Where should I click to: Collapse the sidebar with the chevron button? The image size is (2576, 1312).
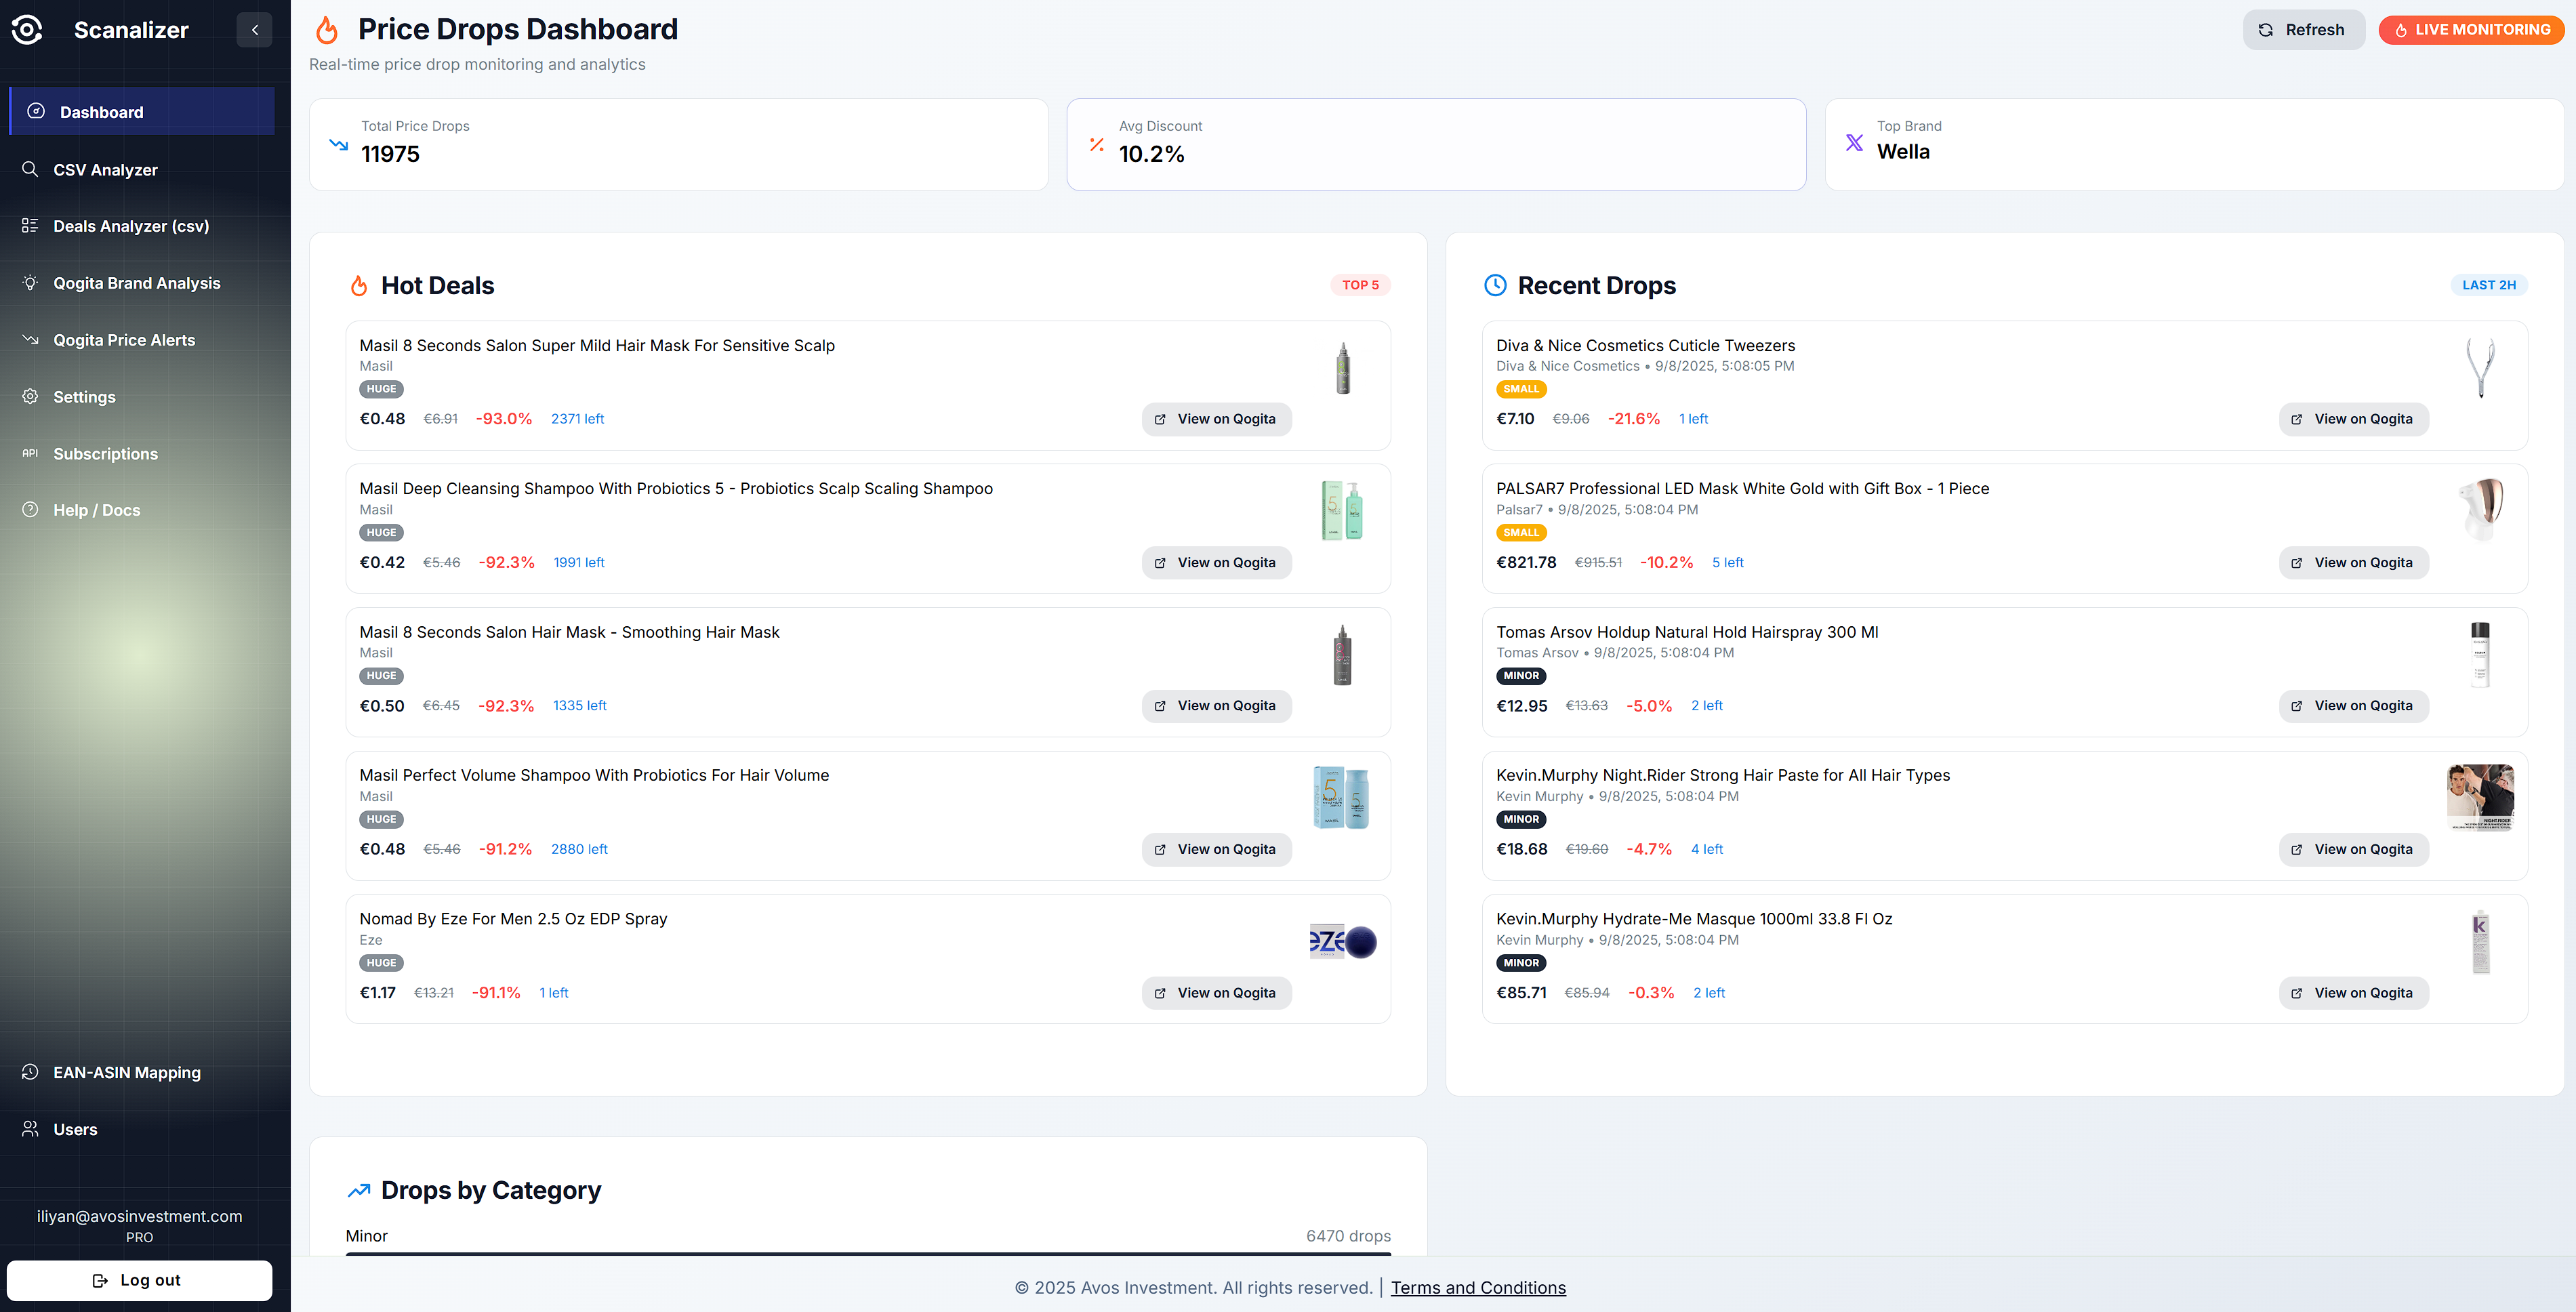pos(254,29)
